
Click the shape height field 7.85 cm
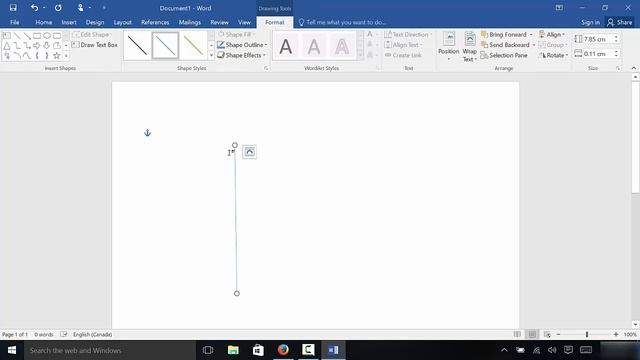click(x=597, y=39)
